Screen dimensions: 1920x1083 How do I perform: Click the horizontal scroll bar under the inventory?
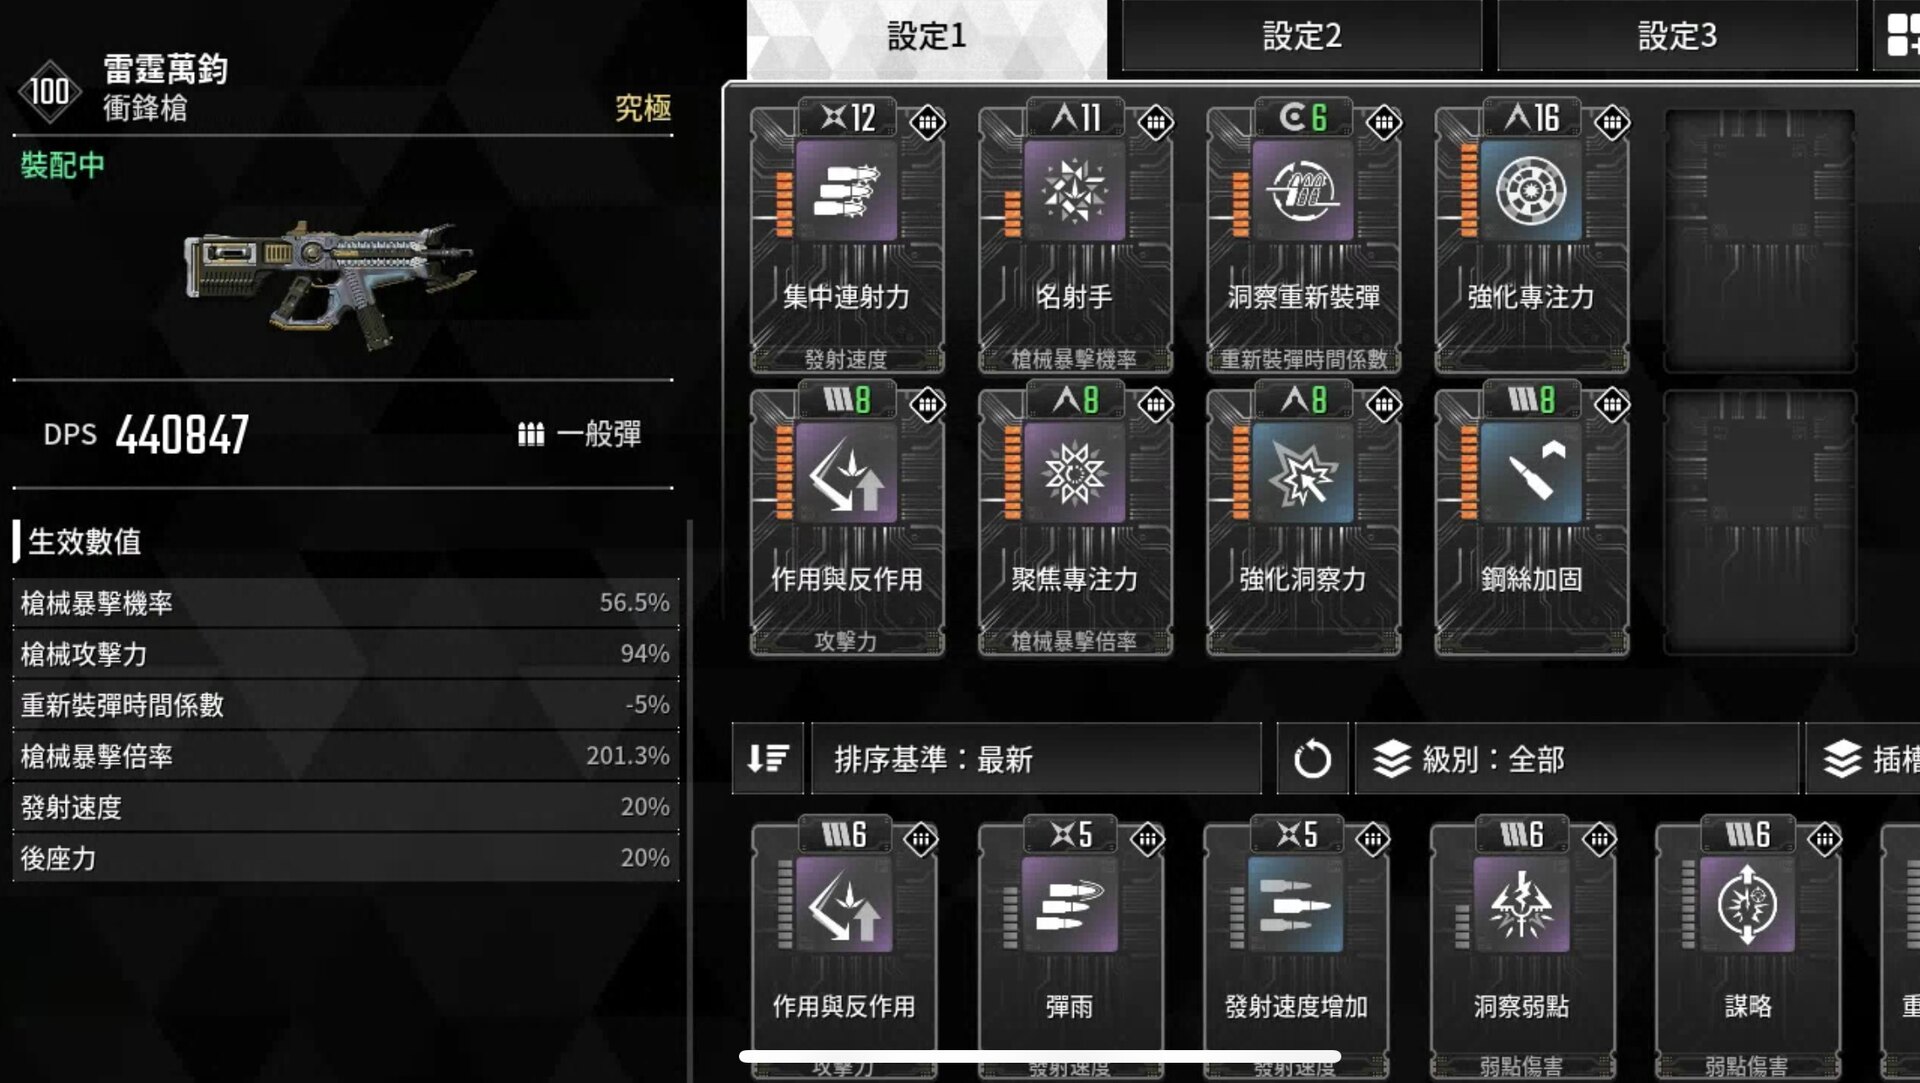1040,1056
